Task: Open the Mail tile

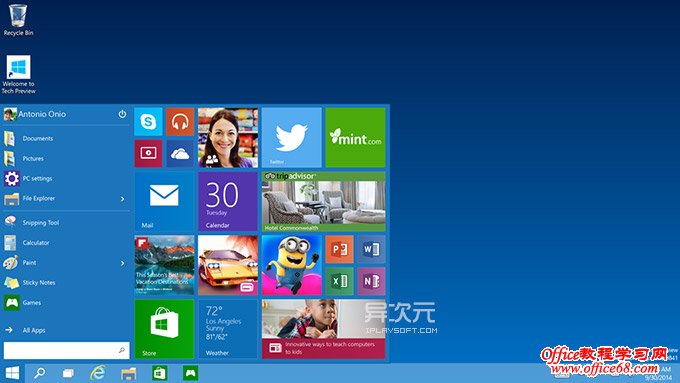Action: 164,201
